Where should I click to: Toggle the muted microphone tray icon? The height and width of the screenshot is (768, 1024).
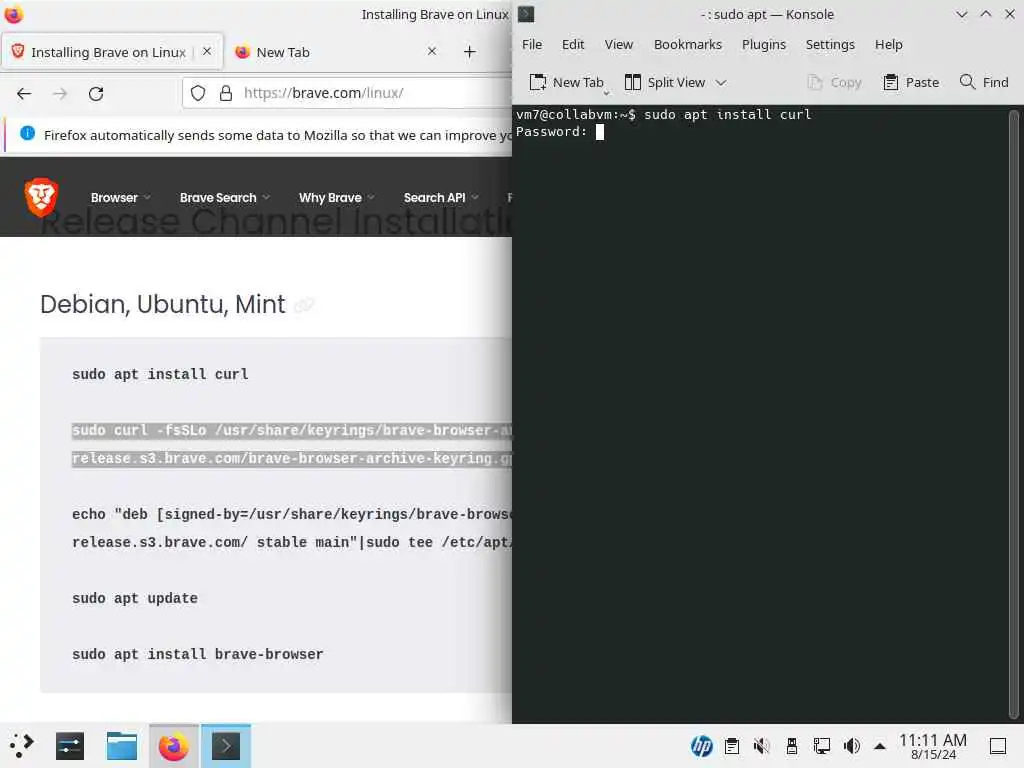click(x=761, y=746)
